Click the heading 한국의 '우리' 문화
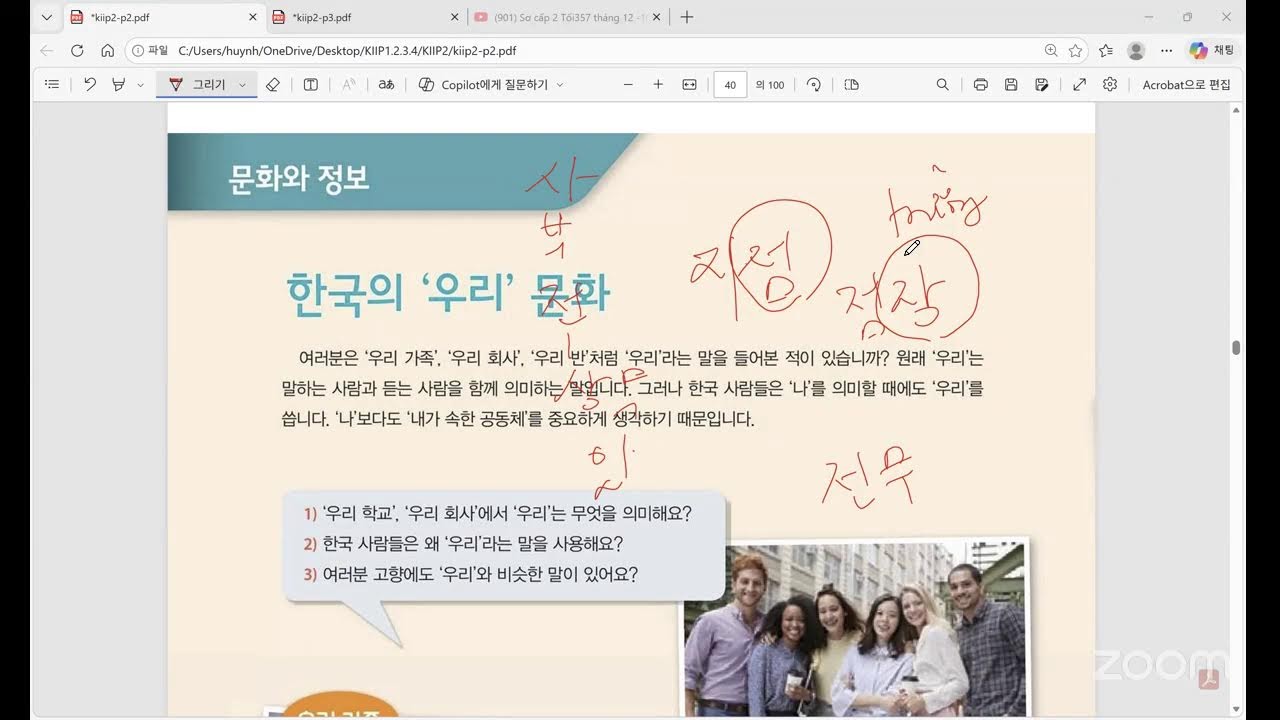The image size is (1280, 720). pos(447,293)
